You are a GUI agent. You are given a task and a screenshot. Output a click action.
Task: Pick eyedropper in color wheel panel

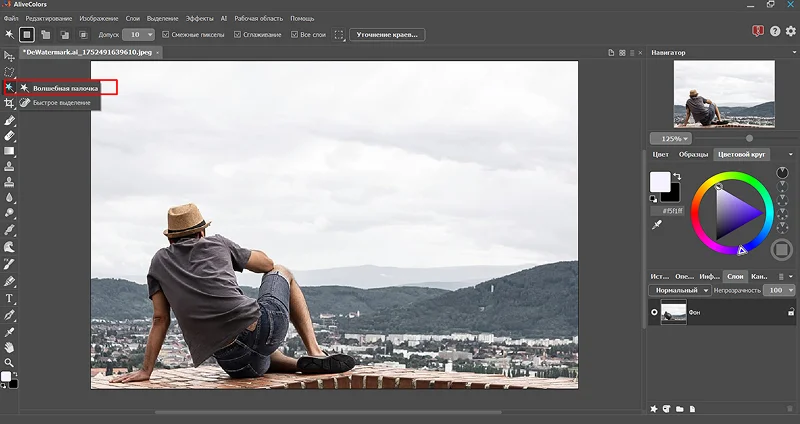[x=657, y=225]
